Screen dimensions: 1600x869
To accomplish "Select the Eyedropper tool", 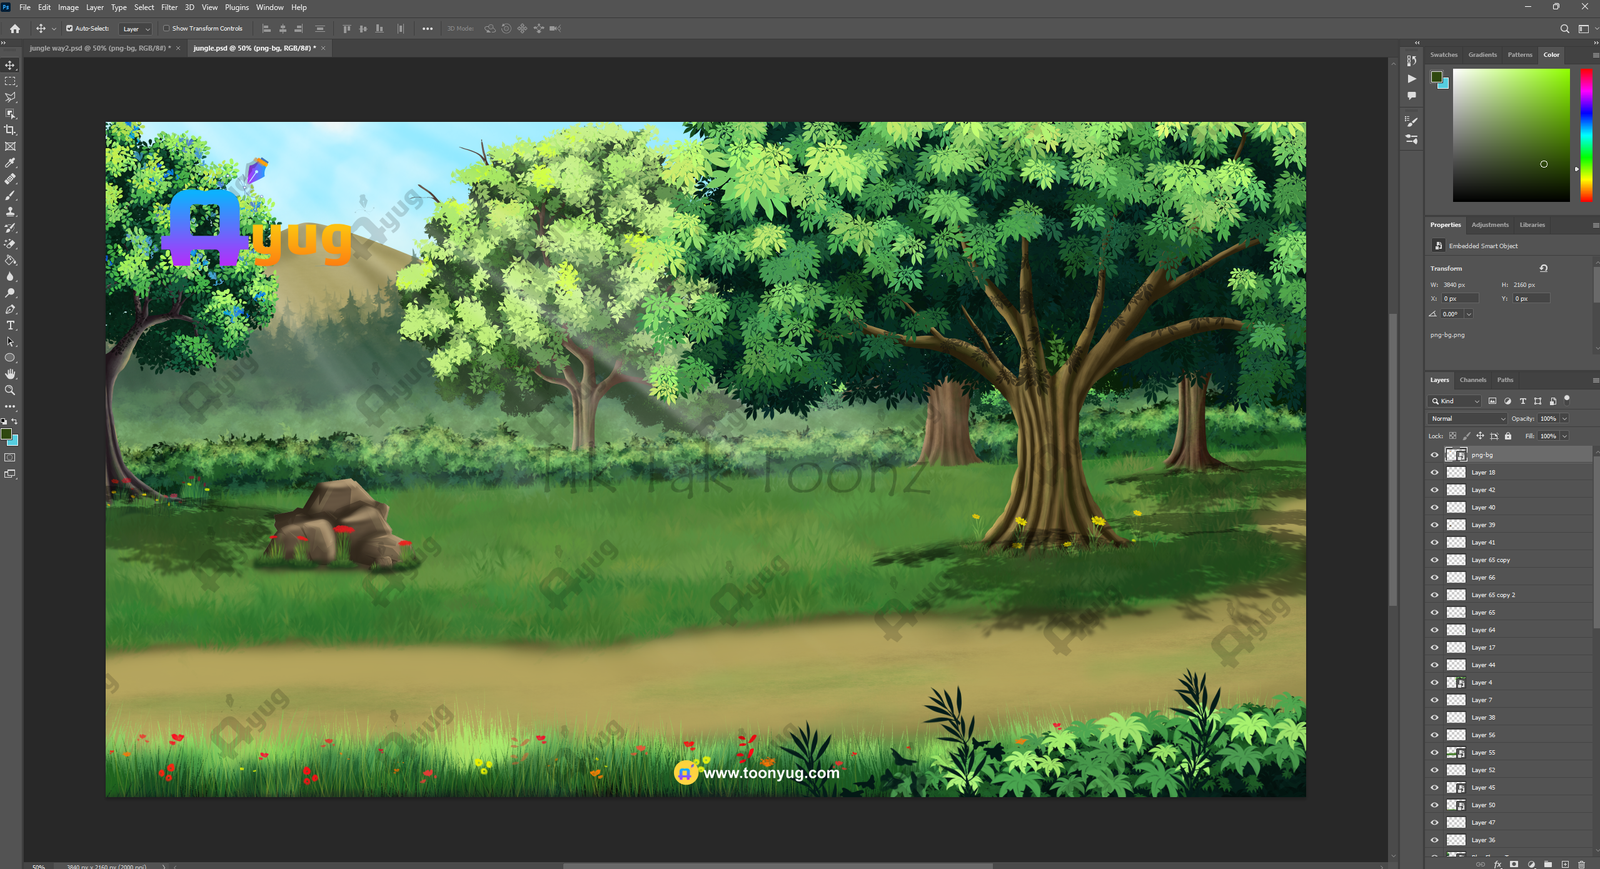I will pos(10,163).
